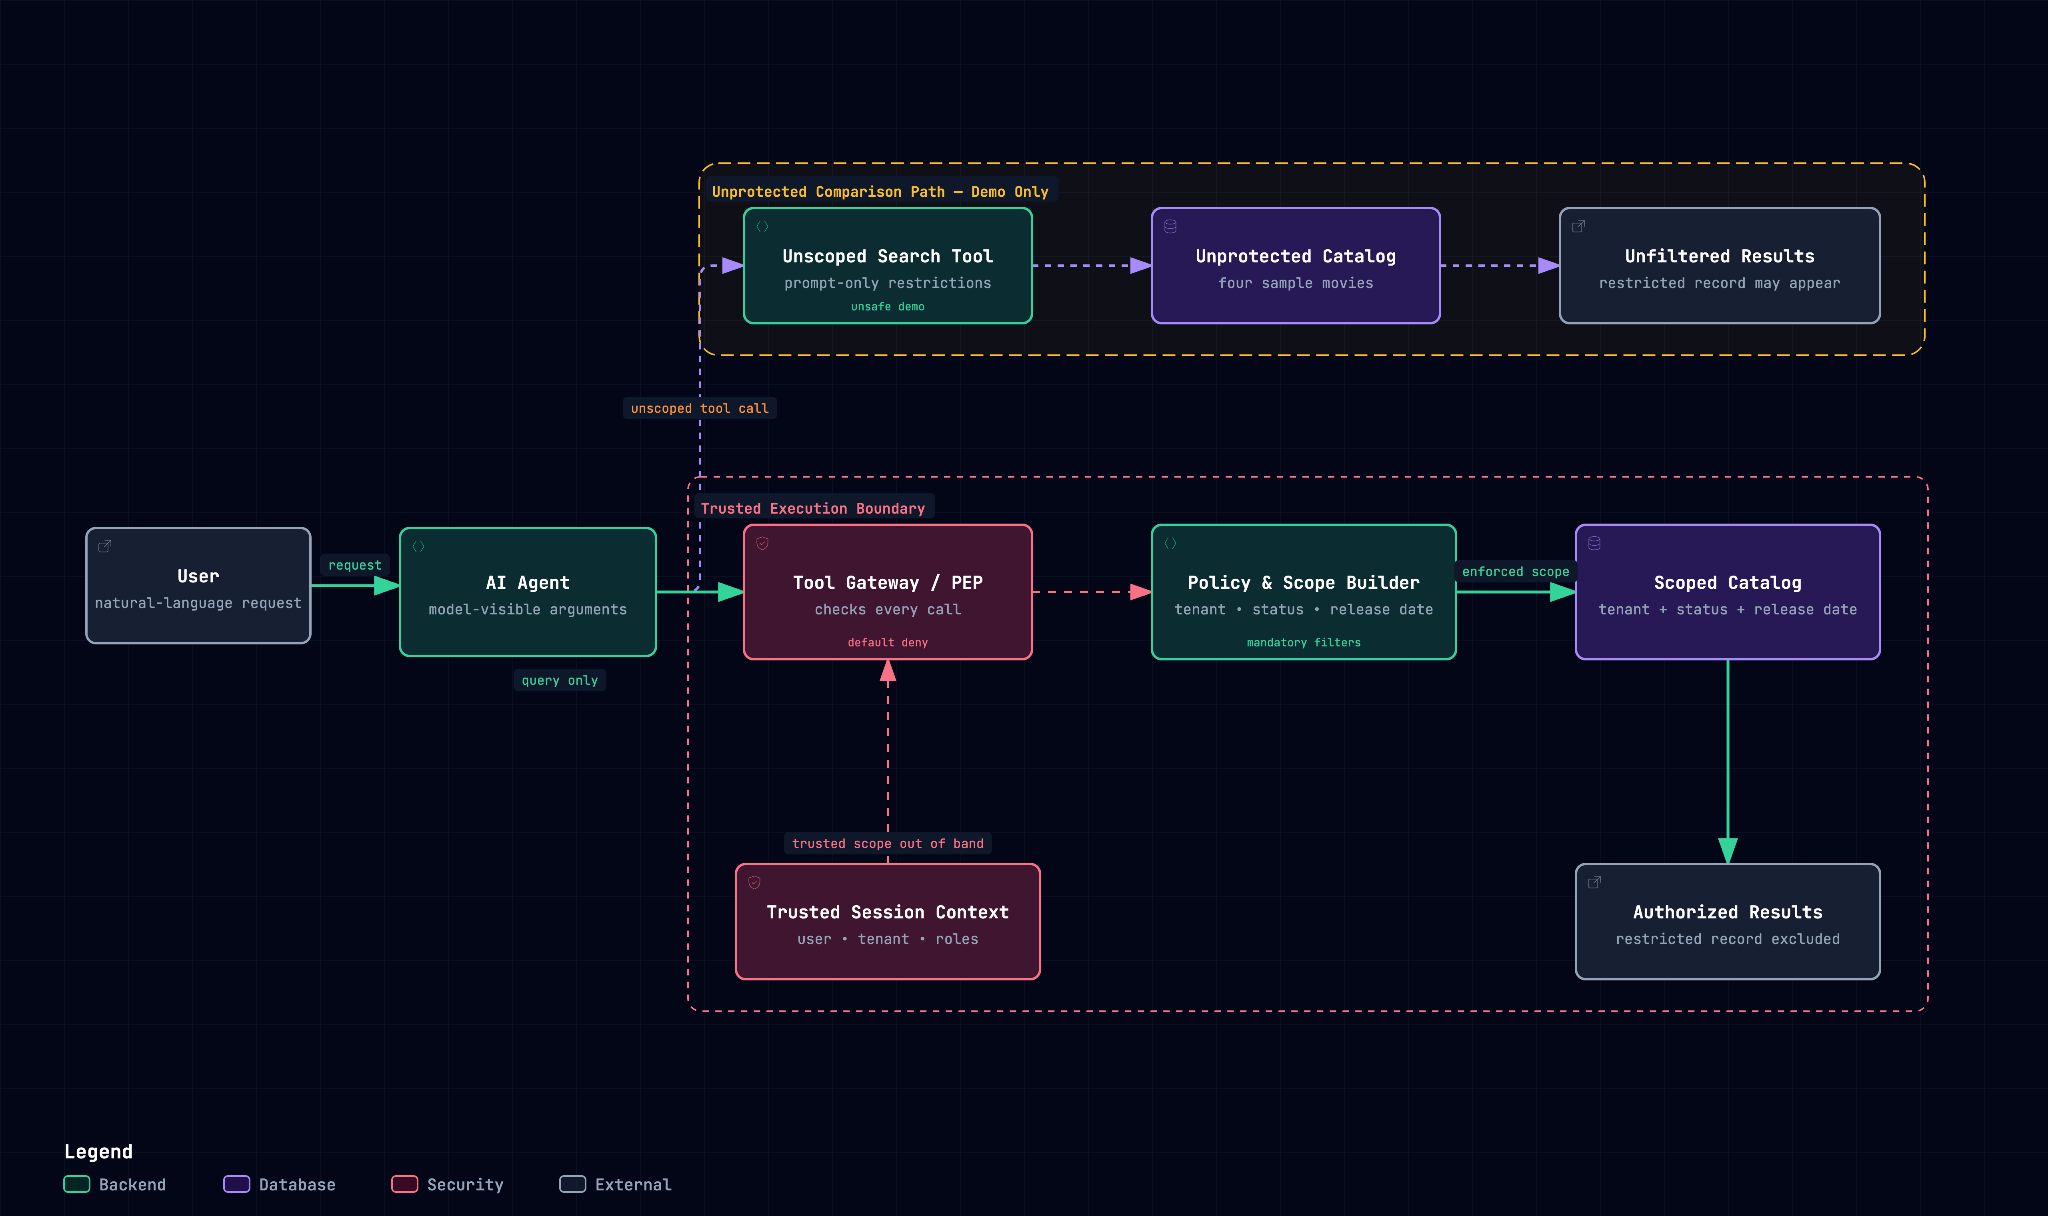Click the shield icon on Trusted Session Context
The width and height of the screenshot is (2048, 1216).
754,882
